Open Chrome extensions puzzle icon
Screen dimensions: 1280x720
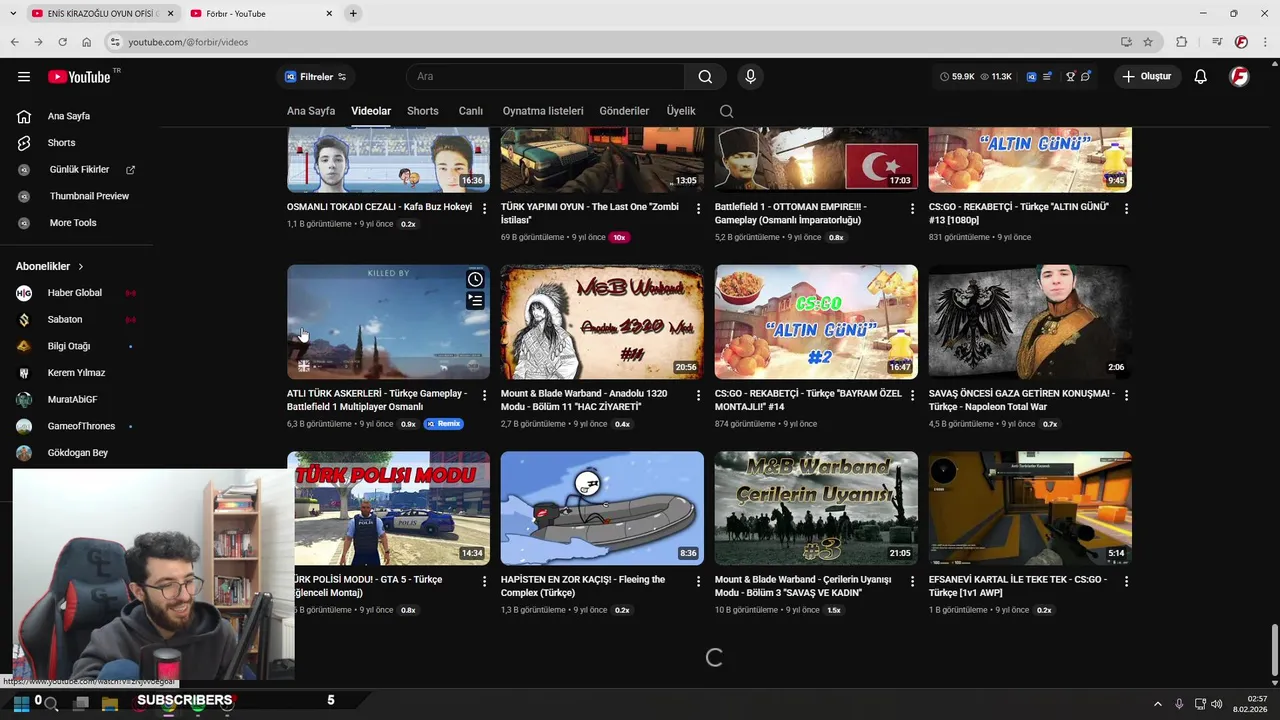click(x=1182, y=42)
